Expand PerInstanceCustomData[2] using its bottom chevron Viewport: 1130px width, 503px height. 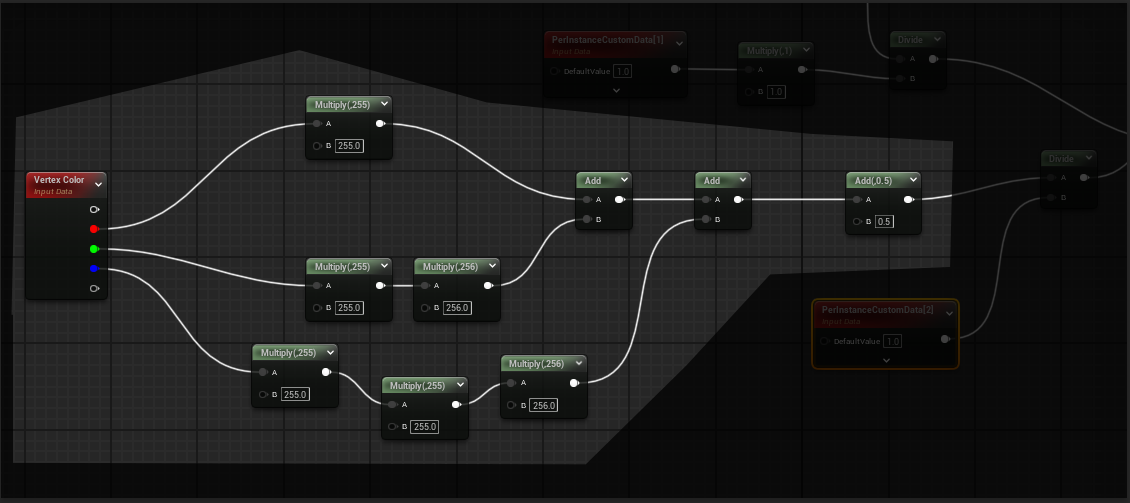click(885, 360)
